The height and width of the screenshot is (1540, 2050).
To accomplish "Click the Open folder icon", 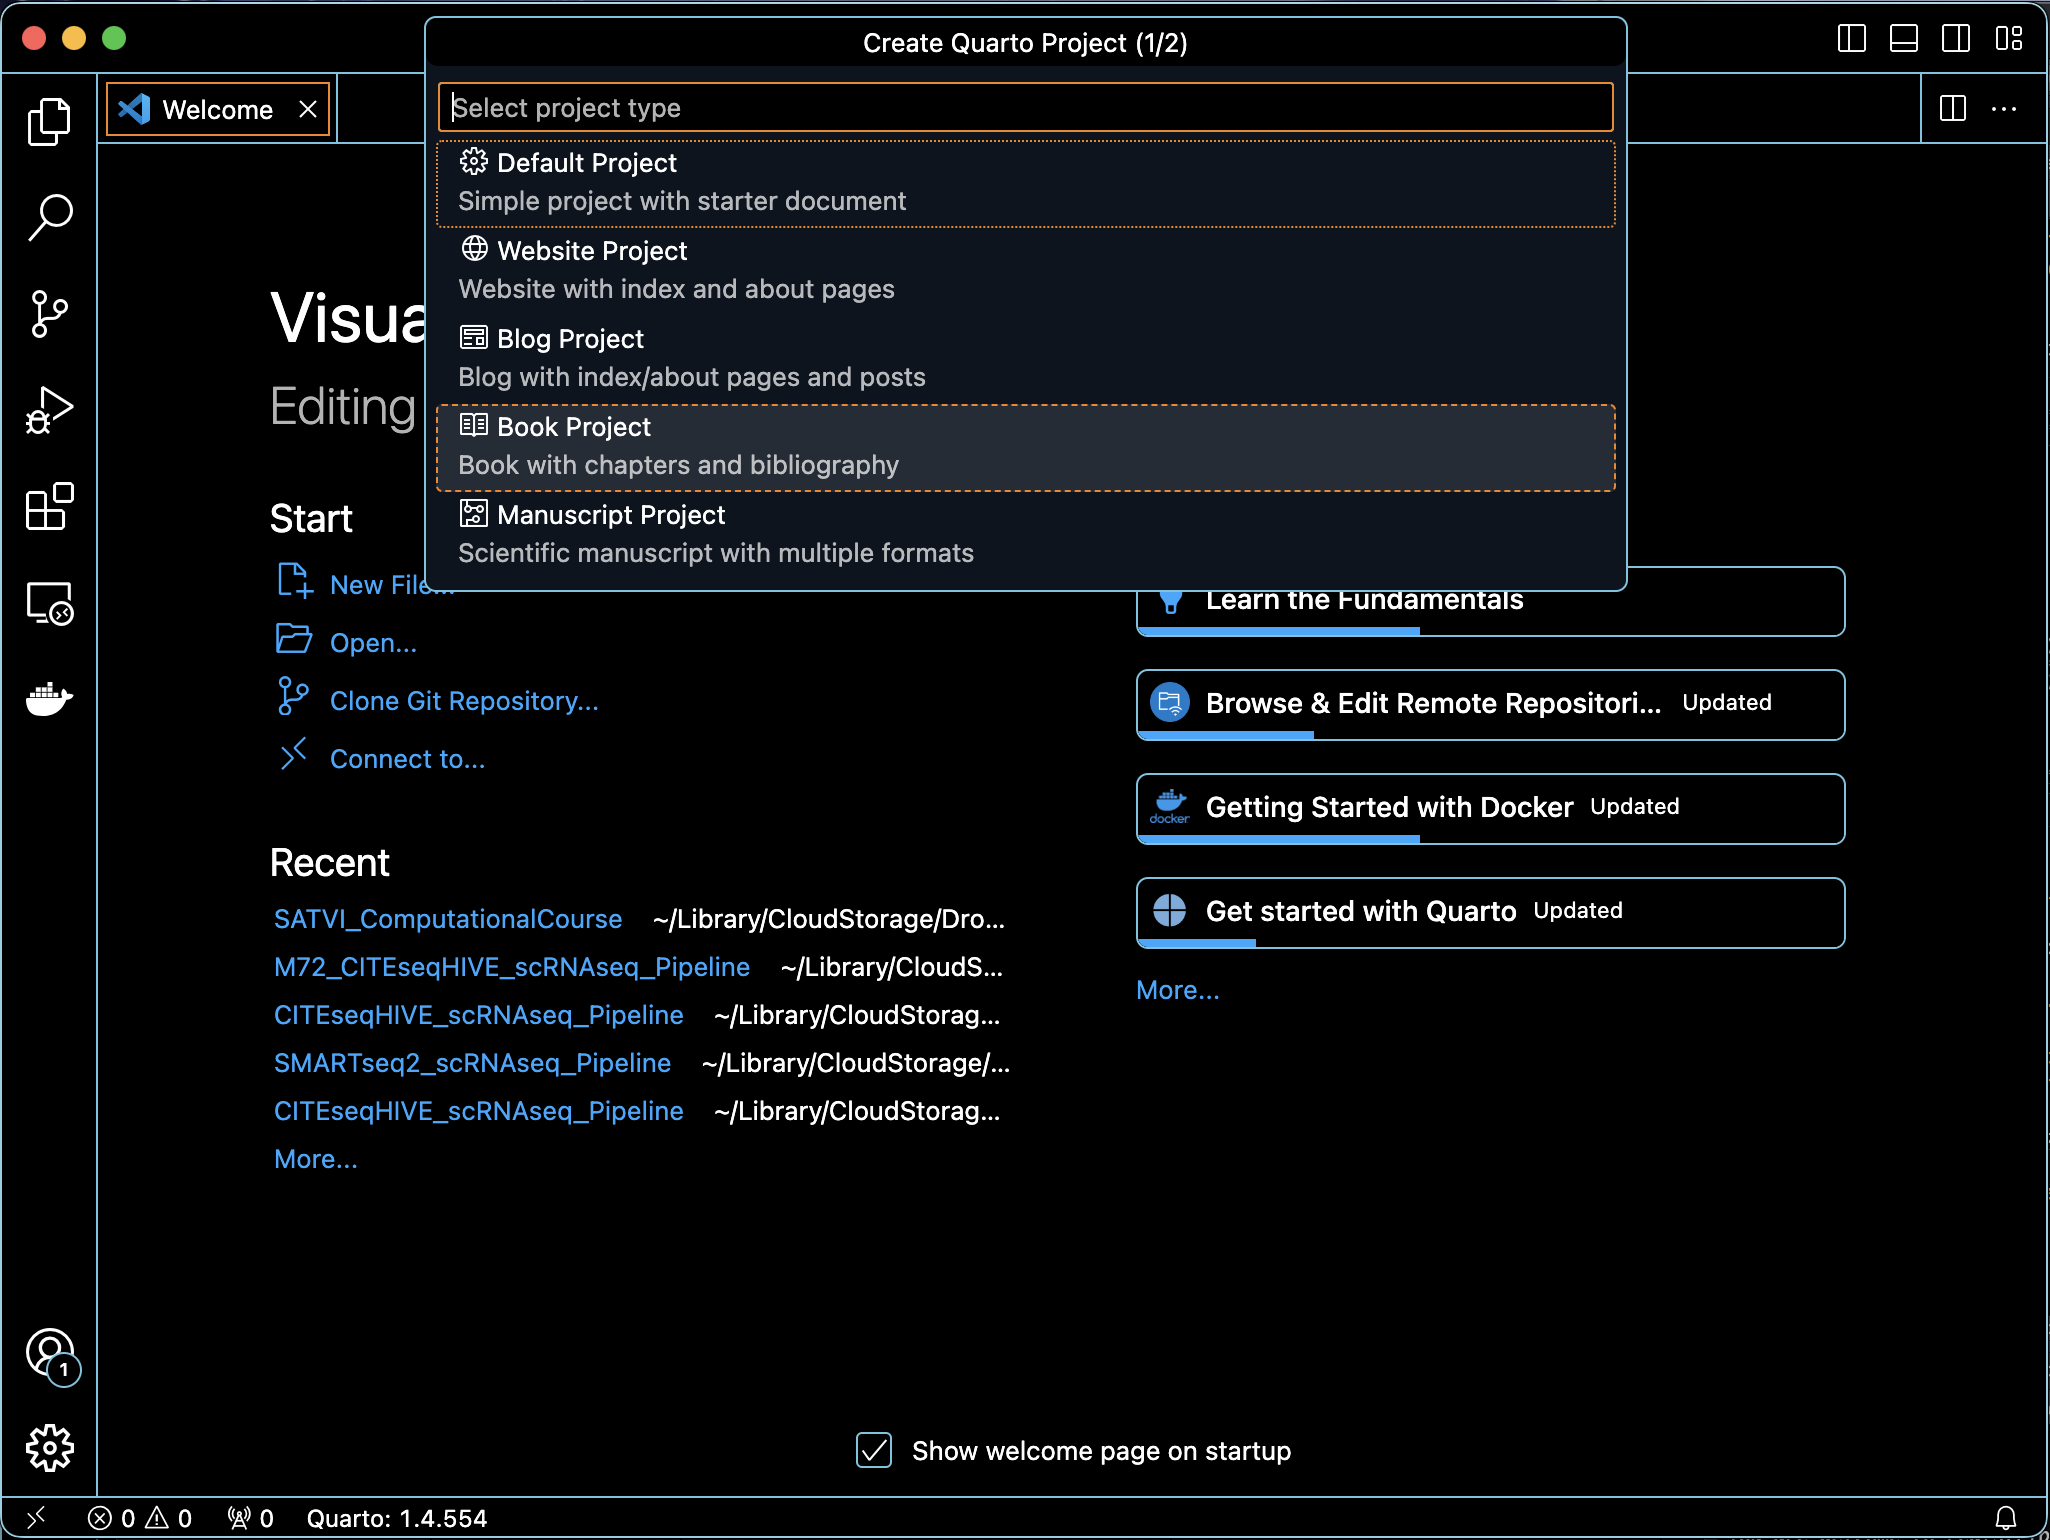I will point(294,639).
